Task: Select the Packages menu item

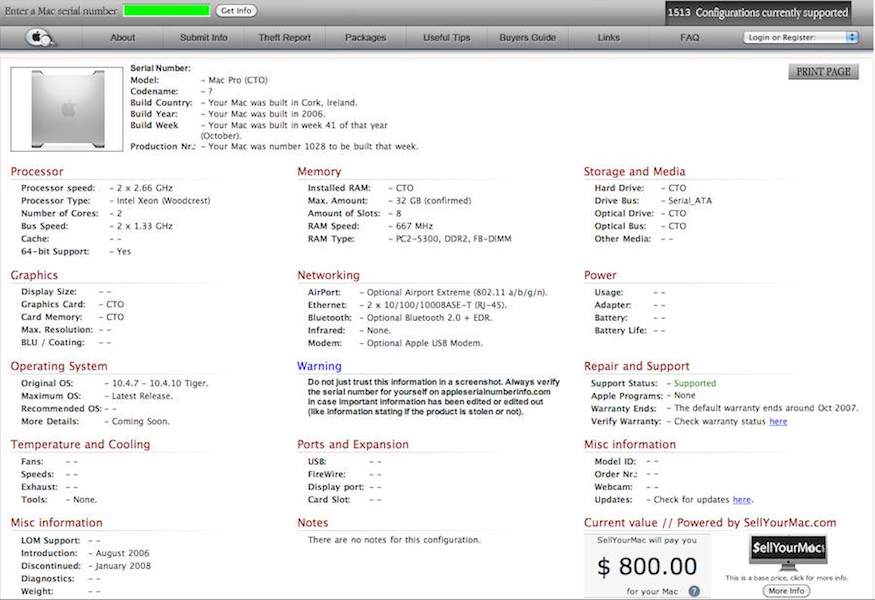Action: tap(366, 37)
